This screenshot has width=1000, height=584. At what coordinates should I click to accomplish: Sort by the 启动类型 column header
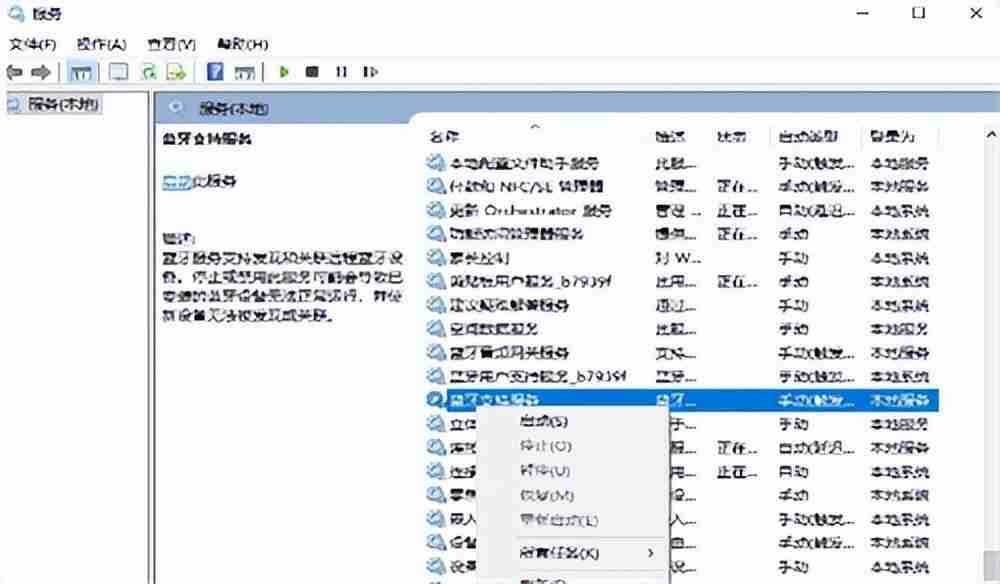click(808, 136)
